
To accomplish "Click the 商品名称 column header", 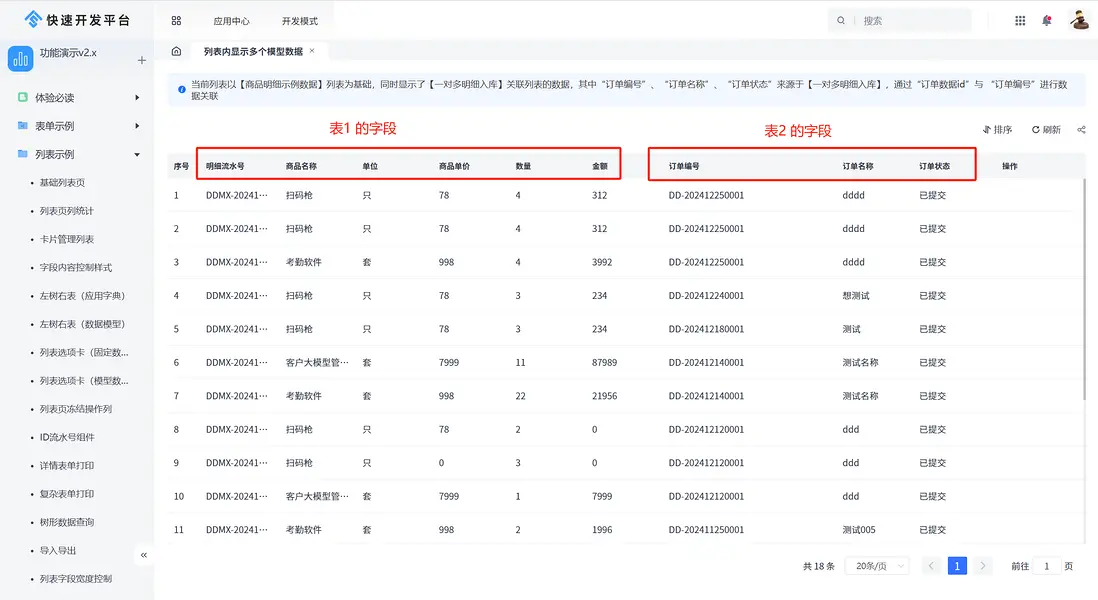I will [x=301, y=166].
